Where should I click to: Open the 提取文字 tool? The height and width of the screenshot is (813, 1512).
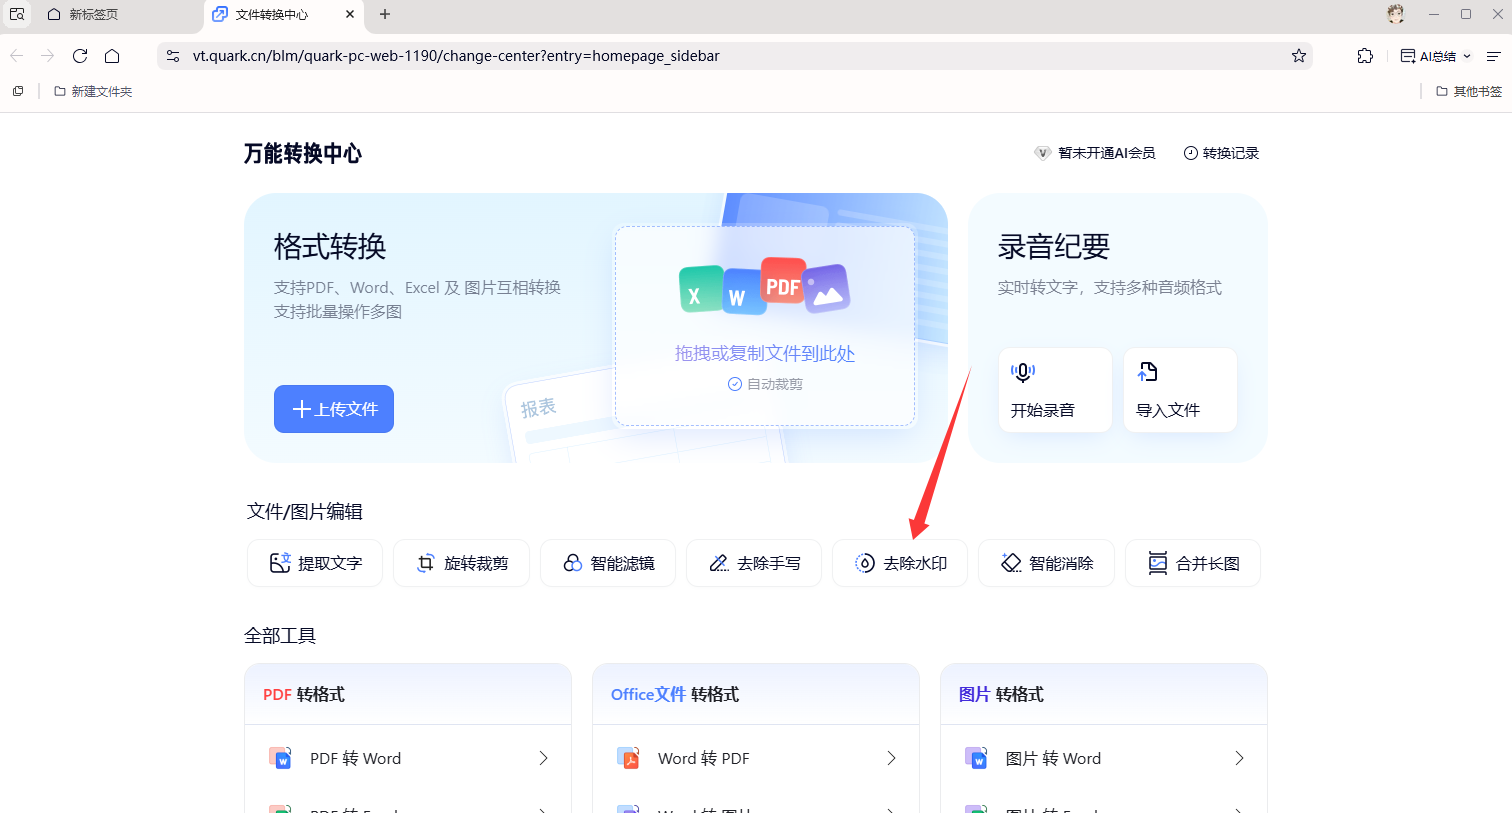315,563
